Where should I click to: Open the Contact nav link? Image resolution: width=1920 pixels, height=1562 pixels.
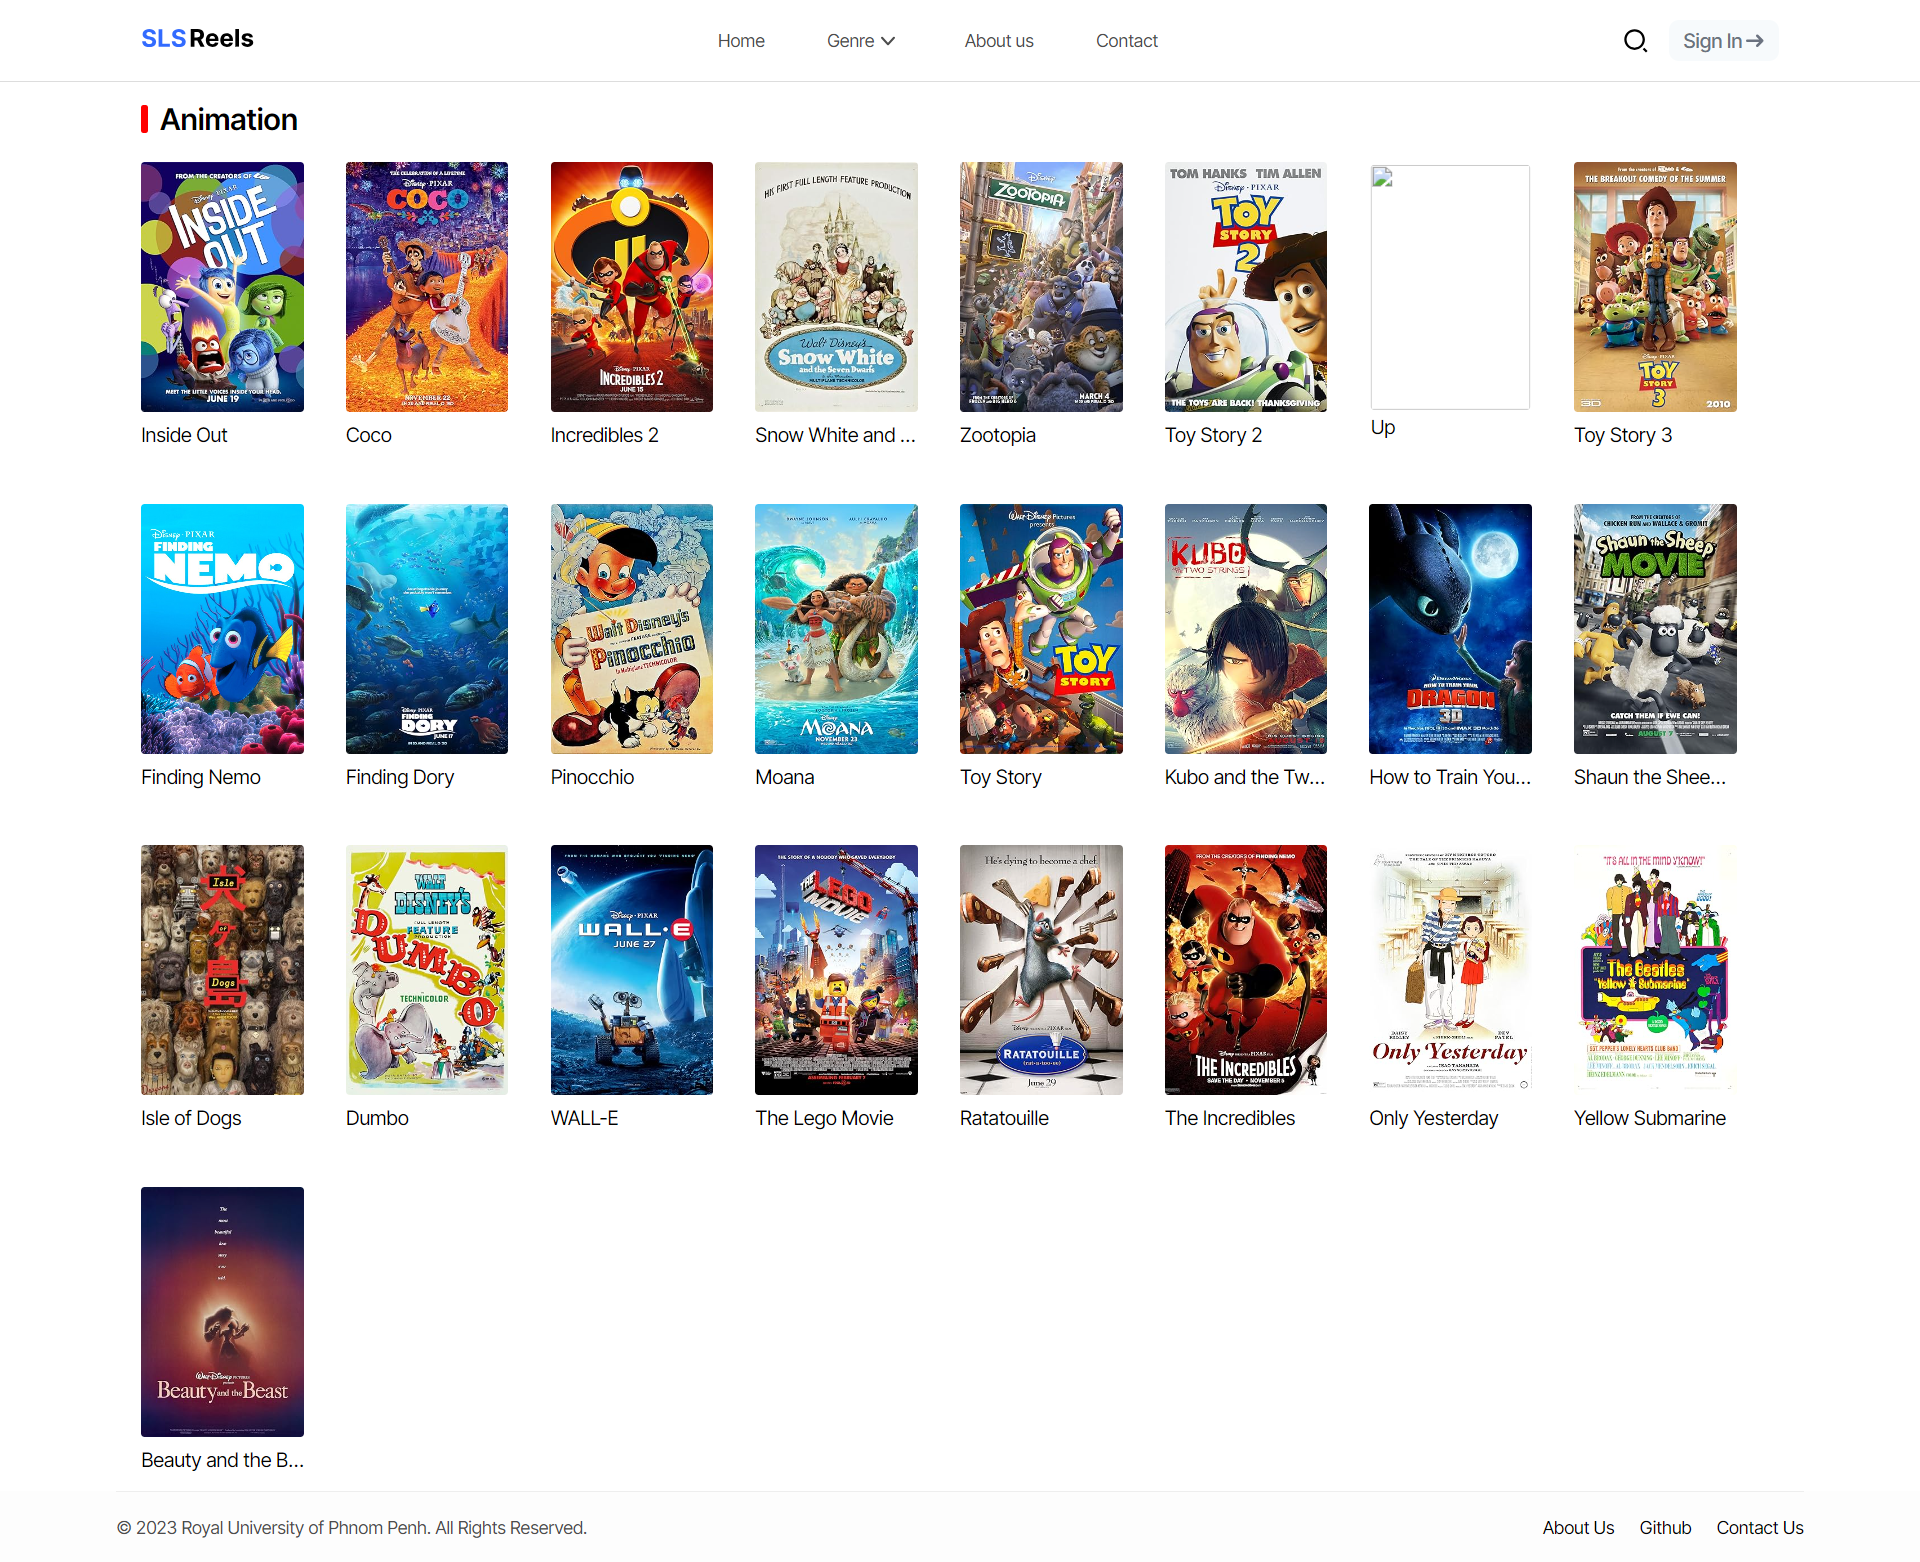tap(1126, 41)
